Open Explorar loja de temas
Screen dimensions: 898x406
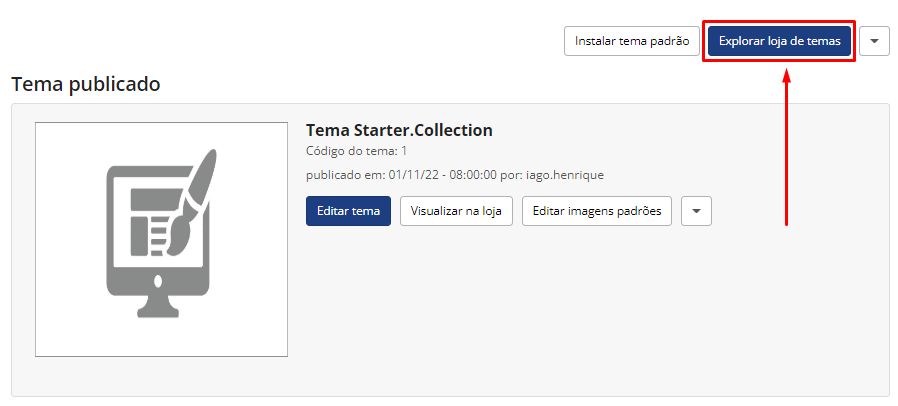(x=779, y=41)
